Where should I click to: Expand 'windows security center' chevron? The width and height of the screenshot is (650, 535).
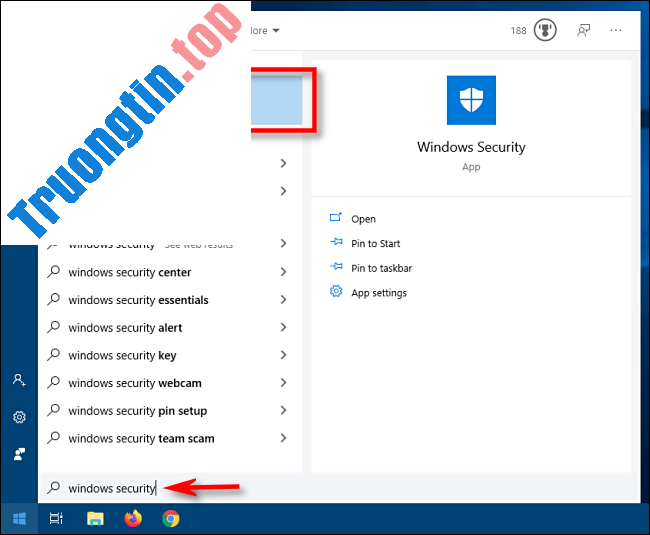284,272
